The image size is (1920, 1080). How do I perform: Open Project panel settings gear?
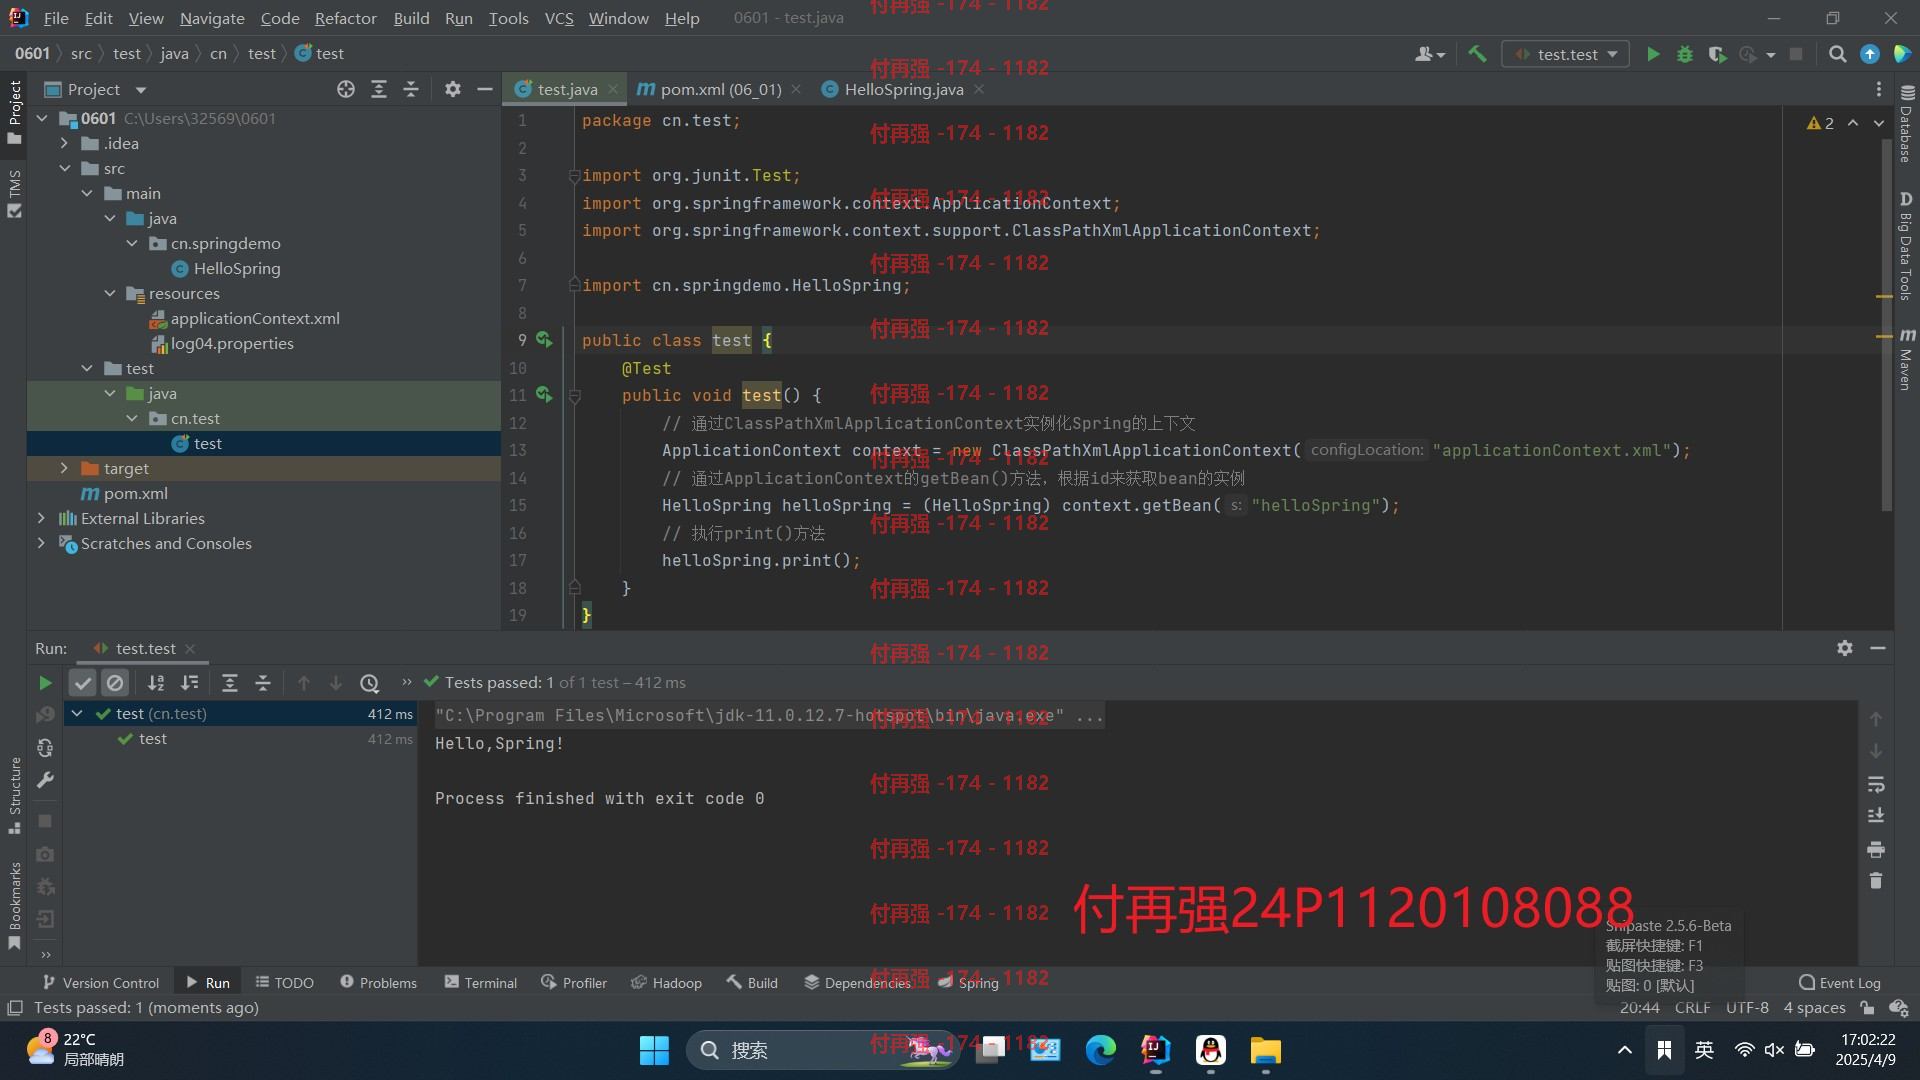(x=453, y=89)
